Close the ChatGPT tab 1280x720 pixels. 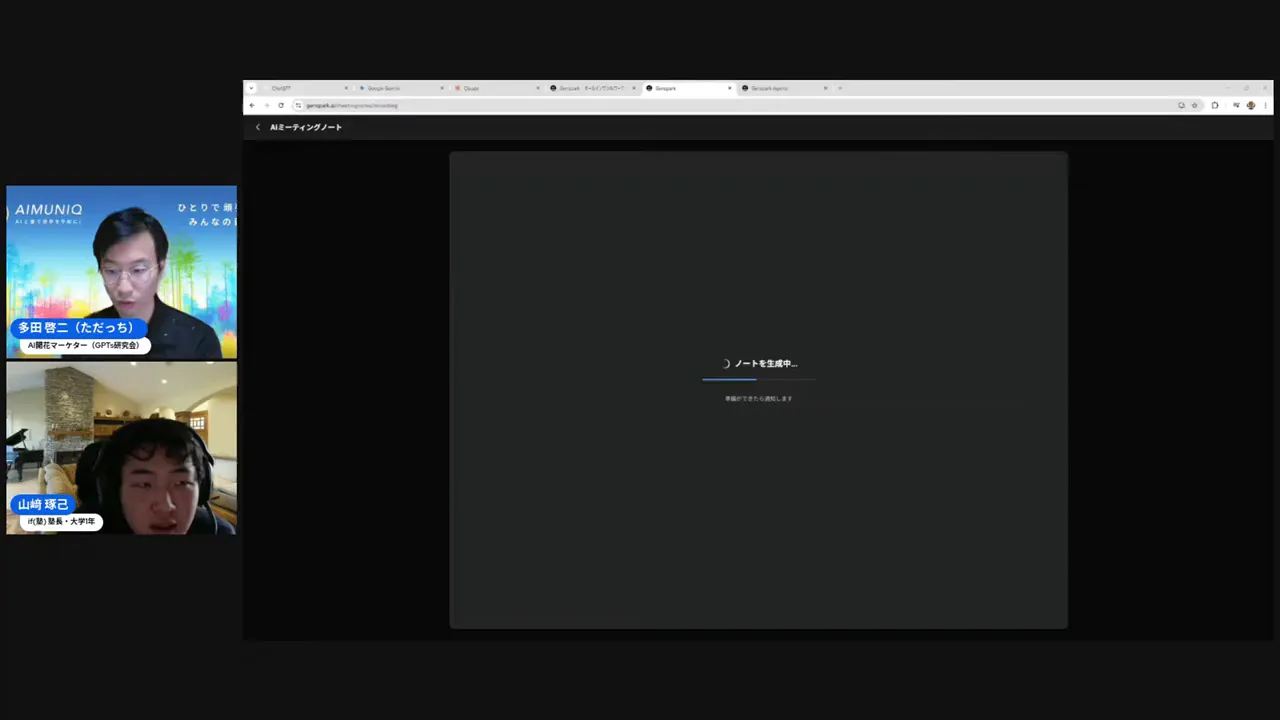(346, 88)
